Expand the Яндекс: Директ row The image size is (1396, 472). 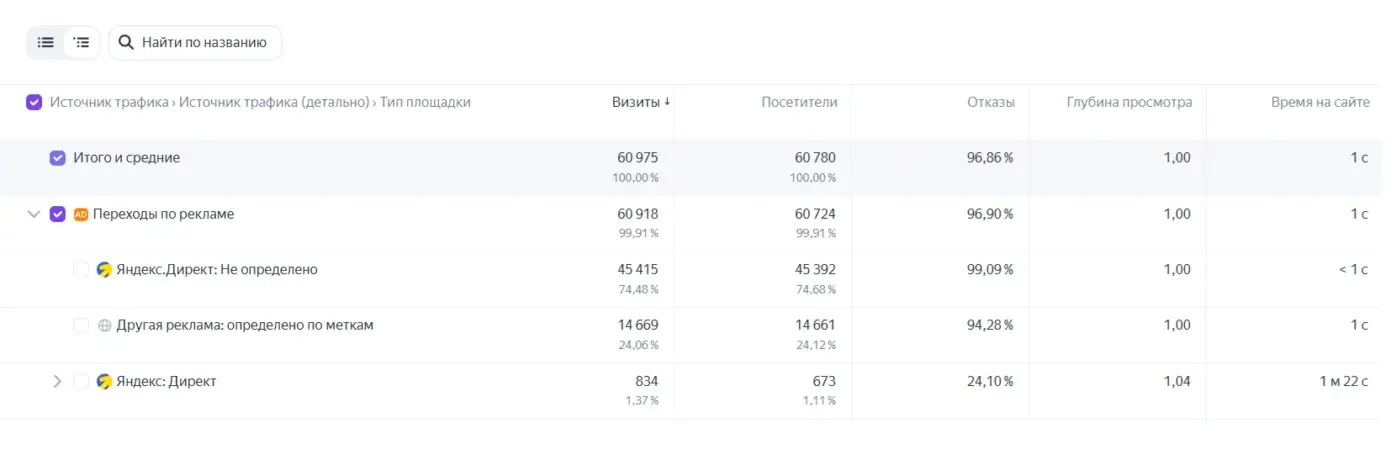[57, 382]
